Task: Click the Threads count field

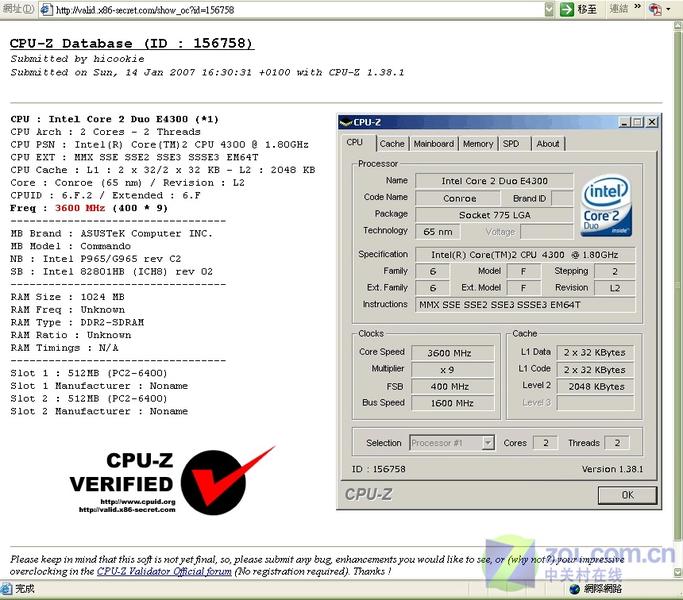Action: pos(617,443)
